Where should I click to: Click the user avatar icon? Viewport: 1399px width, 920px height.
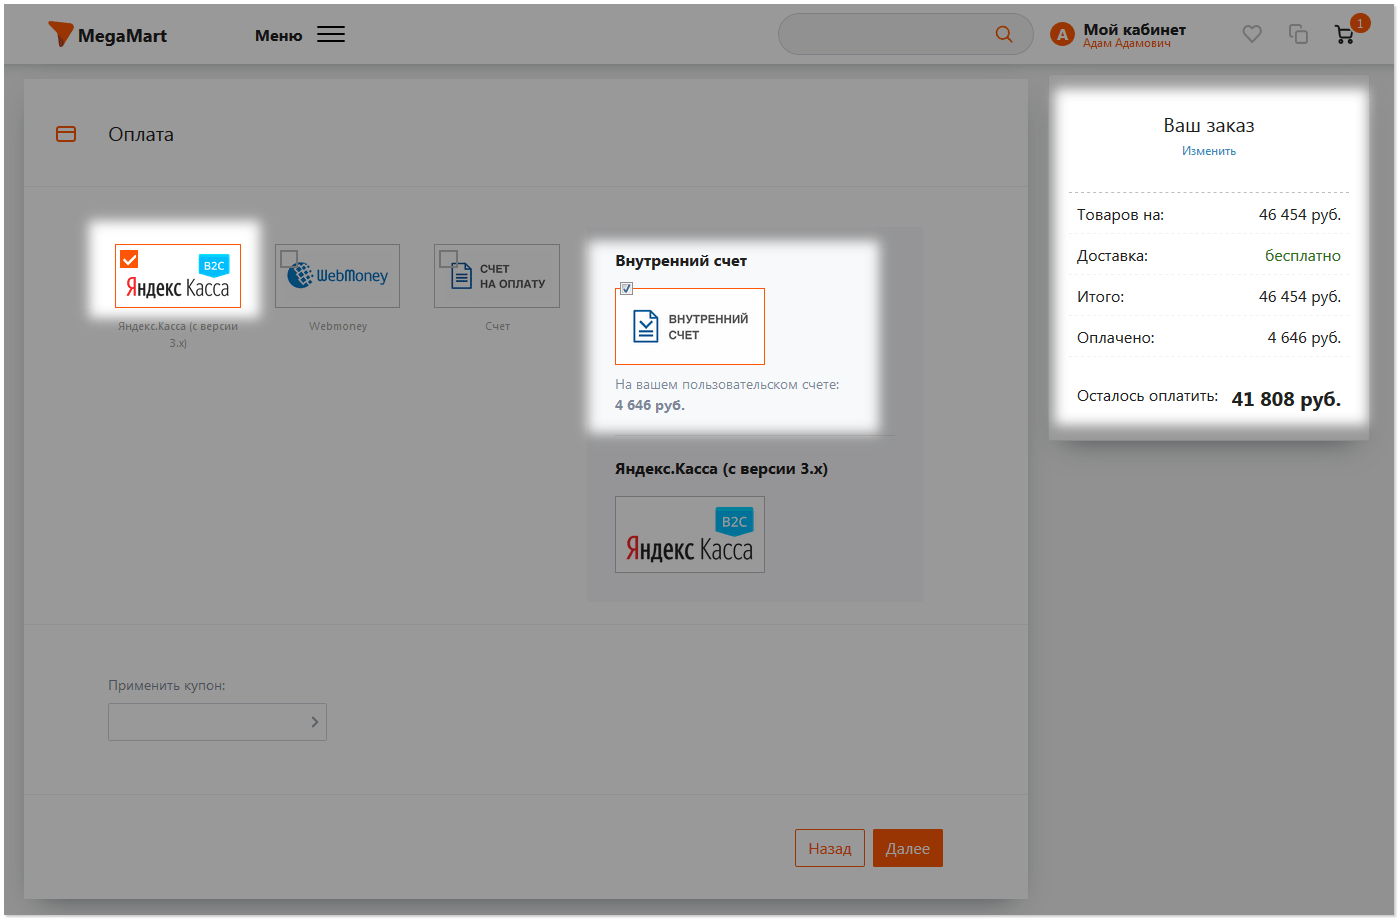pos(1062,35)
